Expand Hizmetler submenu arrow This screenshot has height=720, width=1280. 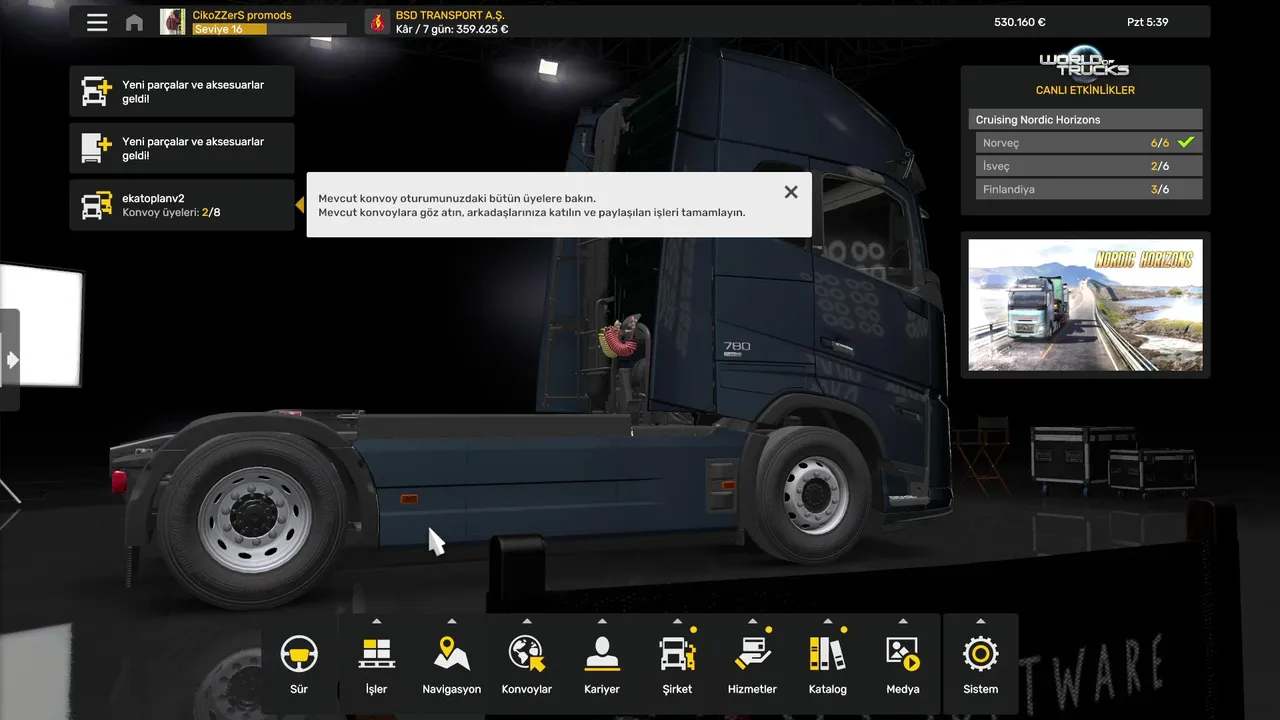[x=752, y=621]
